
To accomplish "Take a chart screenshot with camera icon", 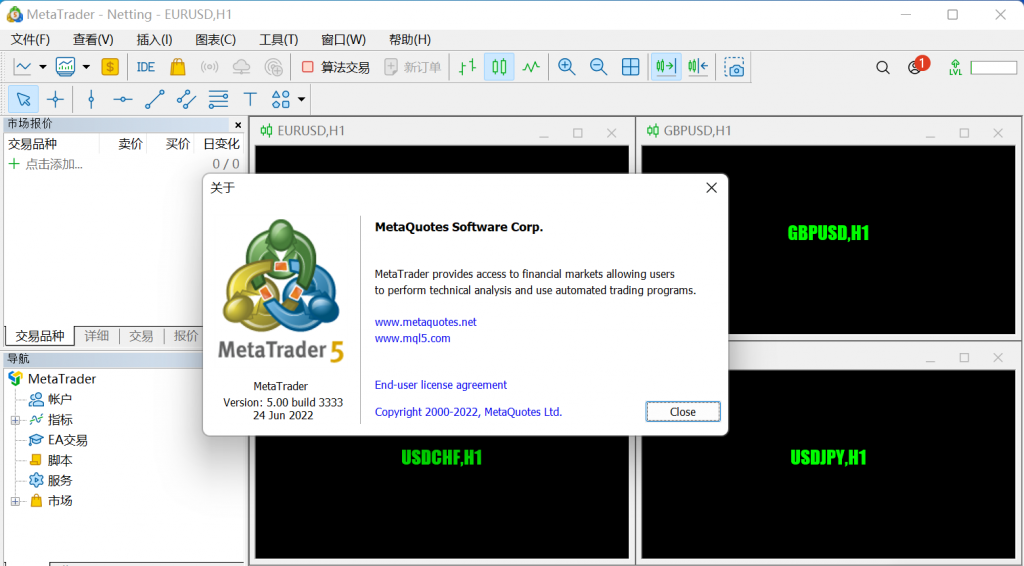I will pos(735,67).
